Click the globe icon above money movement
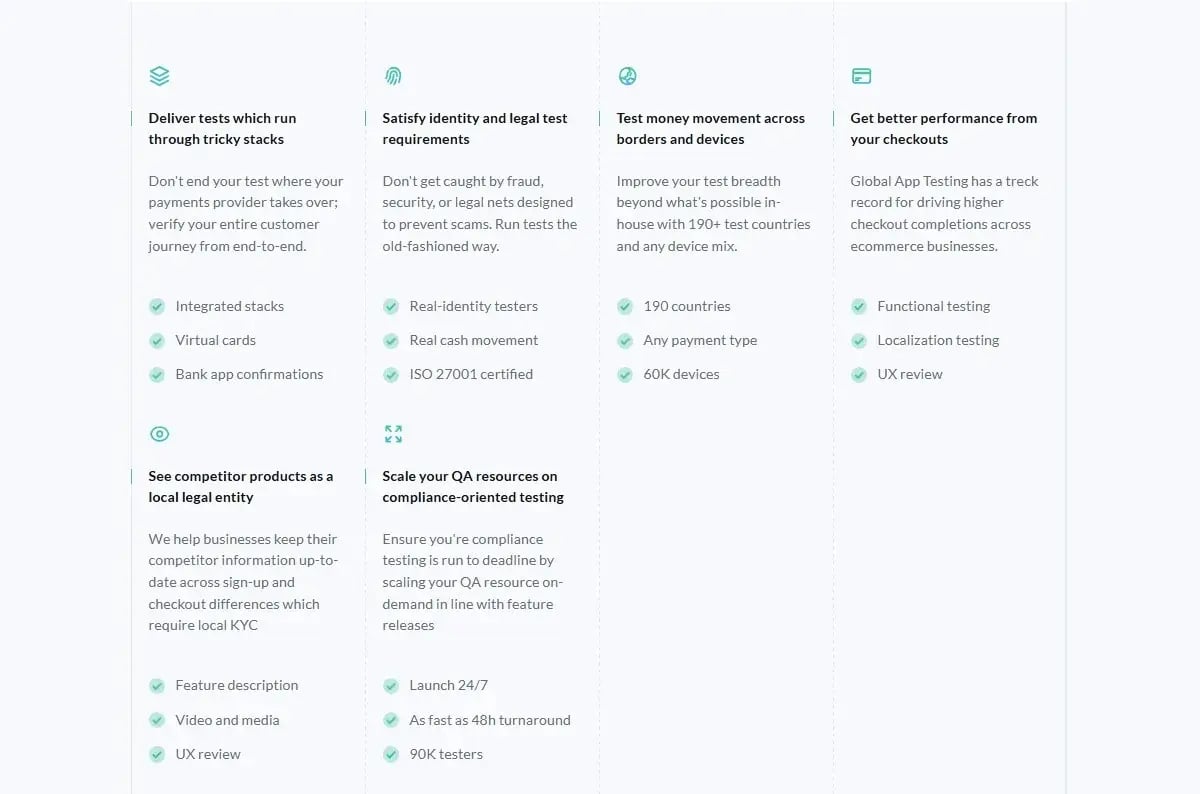 coord(628,76)
